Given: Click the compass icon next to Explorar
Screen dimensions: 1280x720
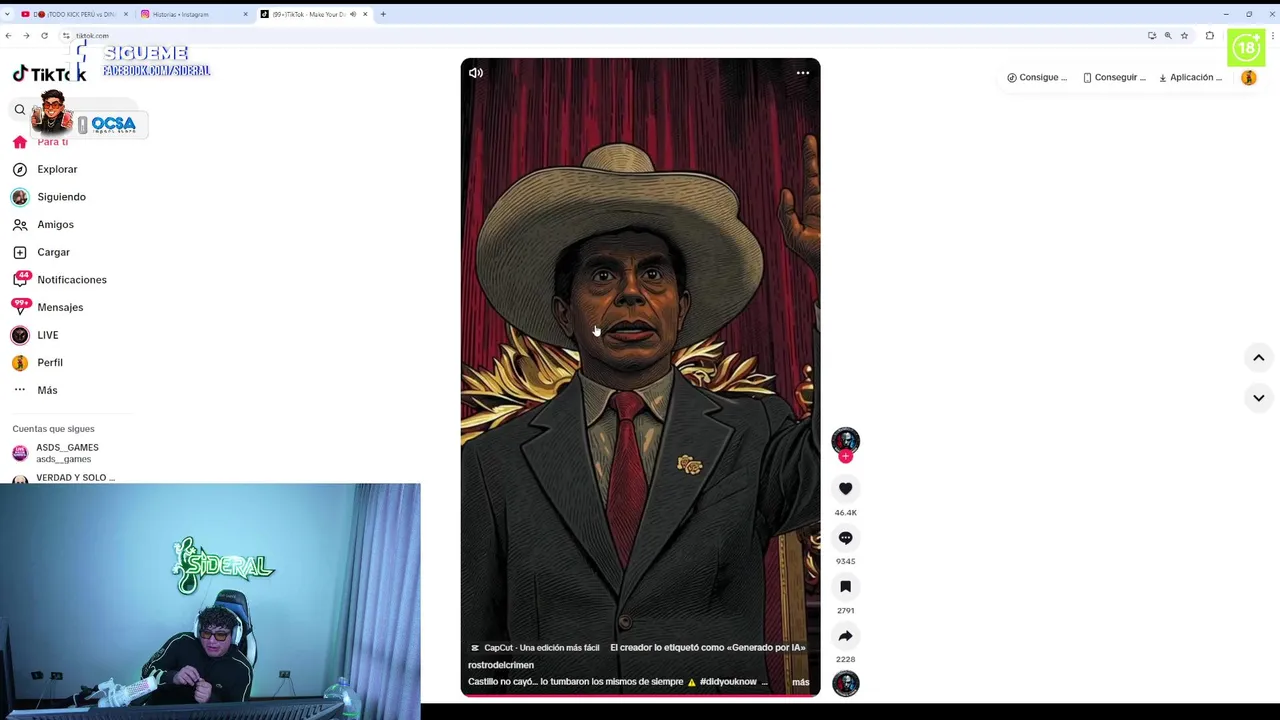Looking at the screenshot, I should [x=20, y=169].
